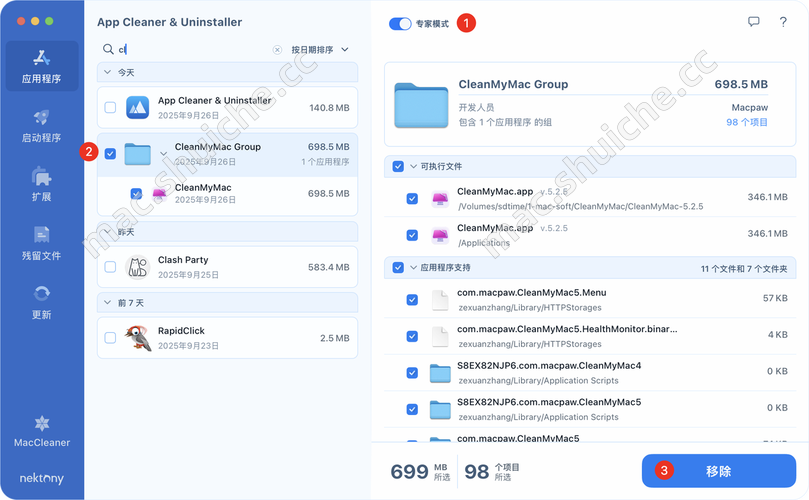The image size is (809, 500).
Task: Launch MacCleaner from the sidebar
Action: click(42, 432)
